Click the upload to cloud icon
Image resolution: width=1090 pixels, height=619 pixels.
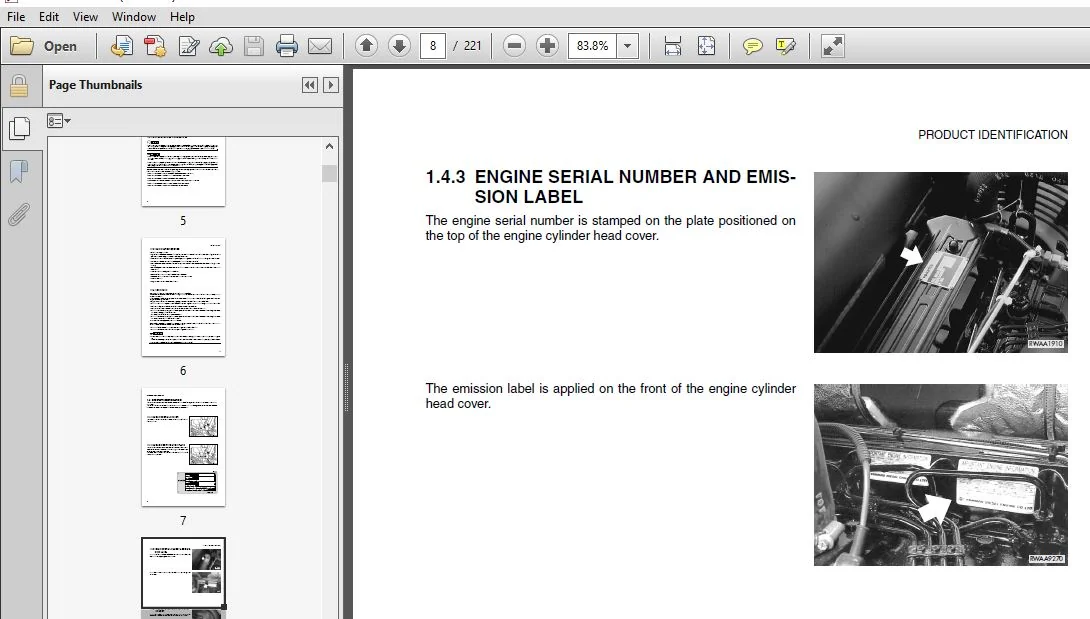click(221, 46)
